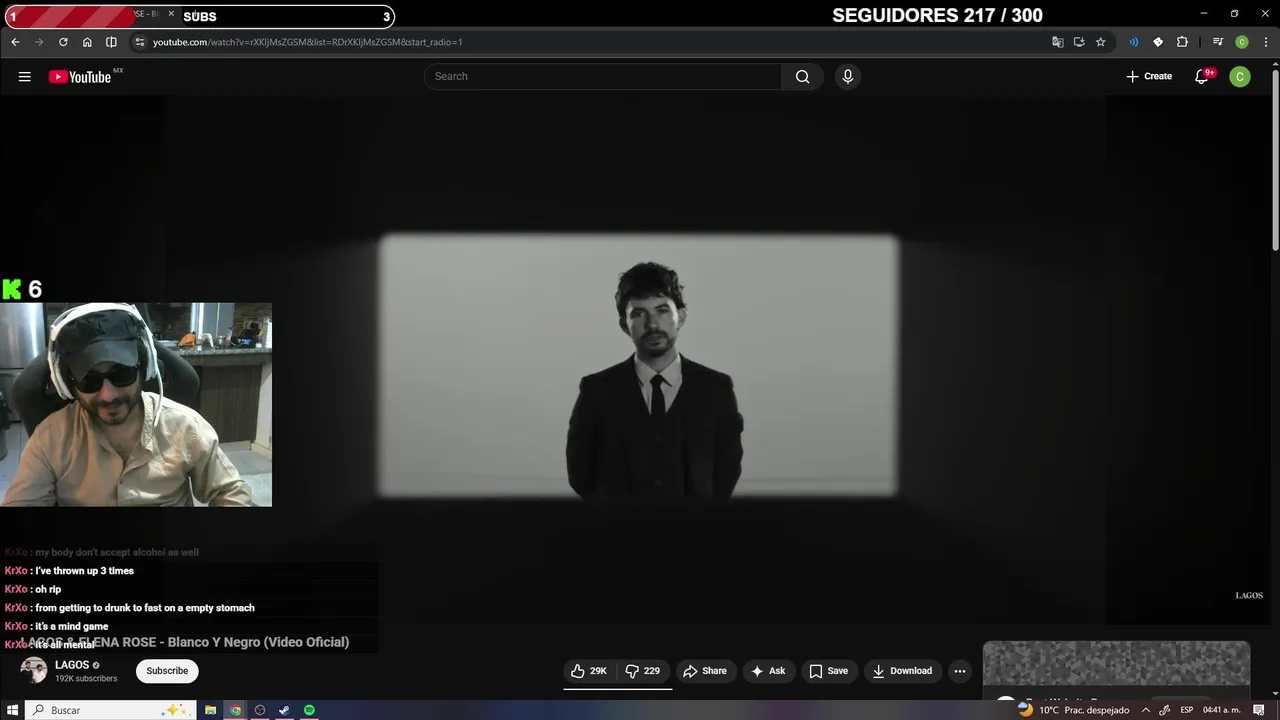Go to YouTube home via logo

point(79,77)
